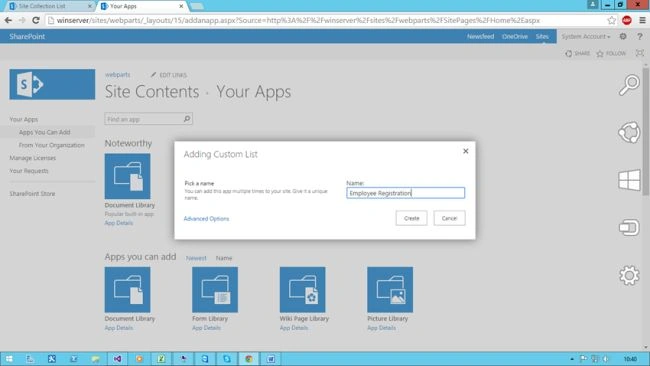Click the Form Library tile

[x=215, y=289]
